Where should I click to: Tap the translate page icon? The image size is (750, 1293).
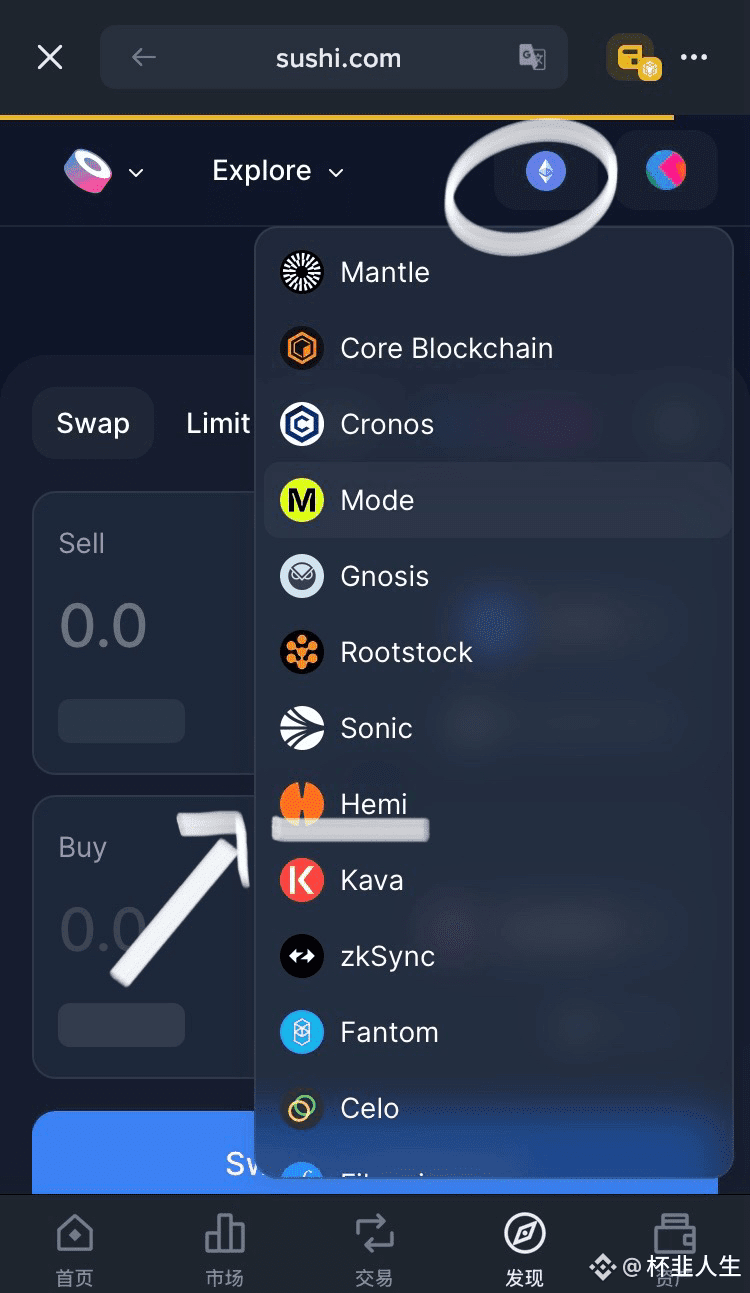click(532, 57)
